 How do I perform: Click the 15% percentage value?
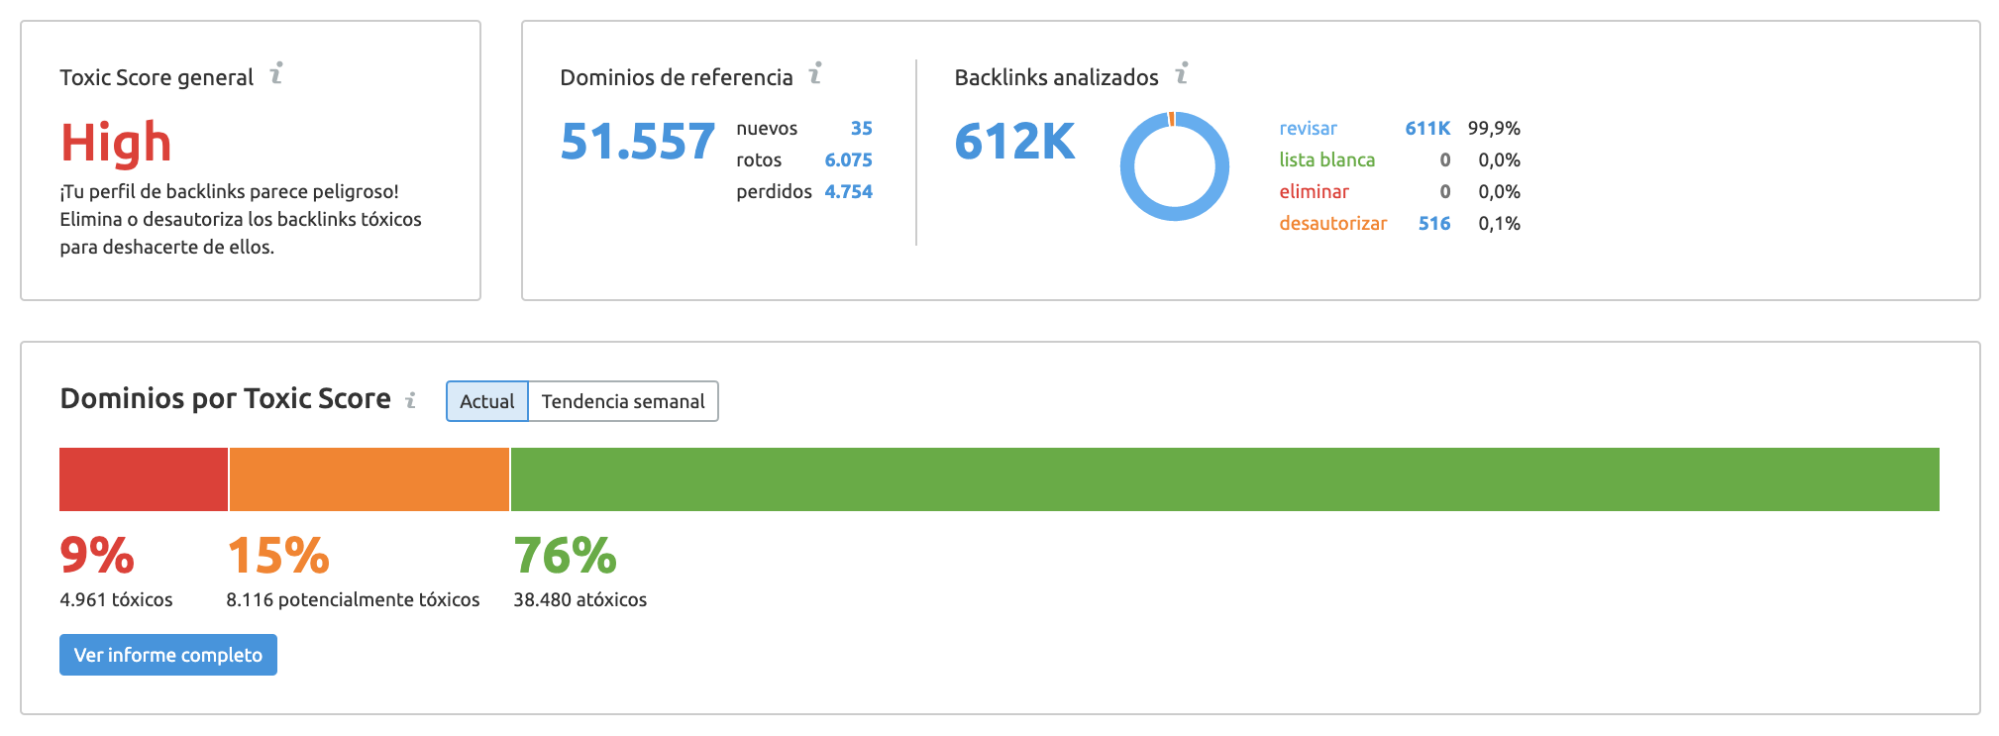click(x=278, y=556)
